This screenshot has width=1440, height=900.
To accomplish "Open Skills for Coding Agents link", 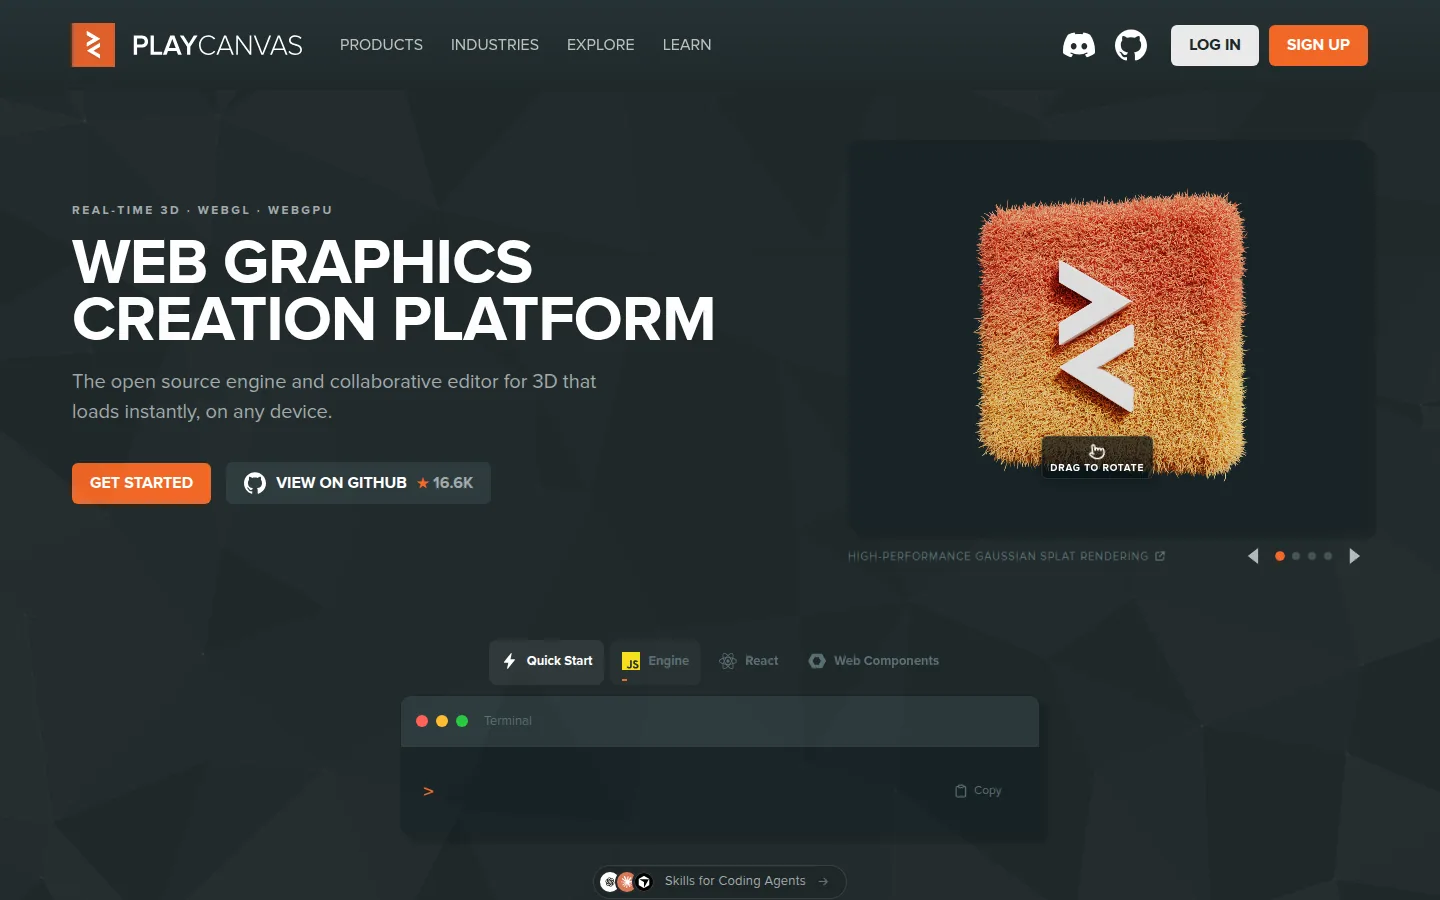I will click(x=720, y=881).
